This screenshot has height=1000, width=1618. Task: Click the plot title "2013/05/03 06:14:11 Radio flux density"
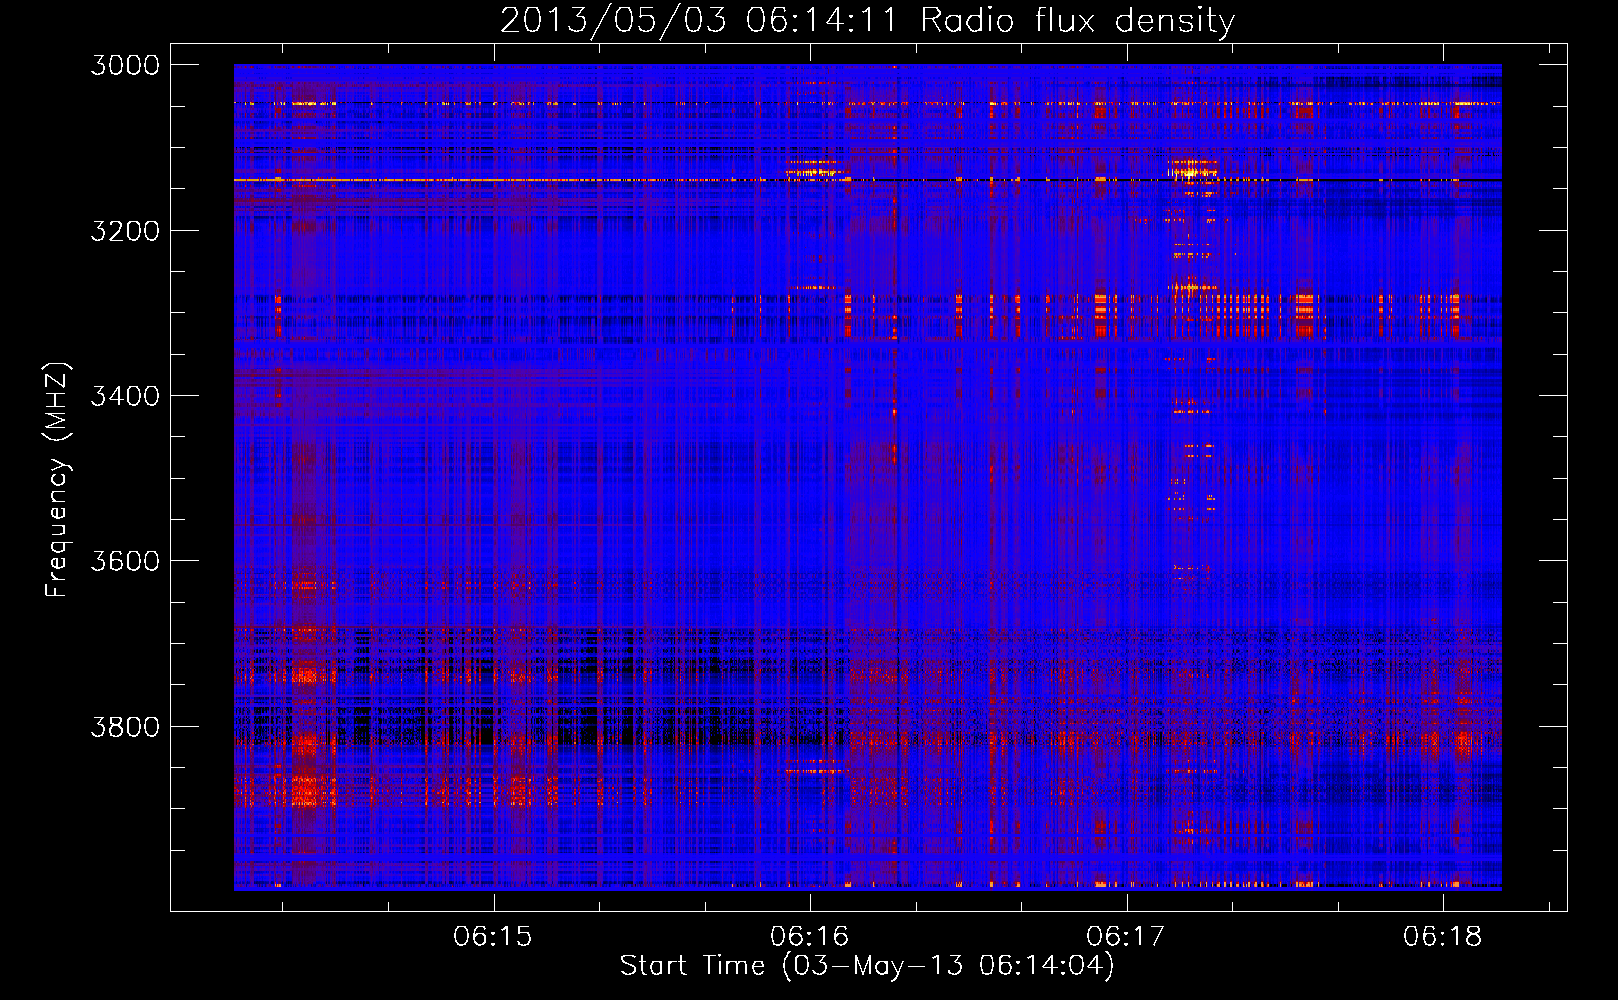[x=867, y=20]
